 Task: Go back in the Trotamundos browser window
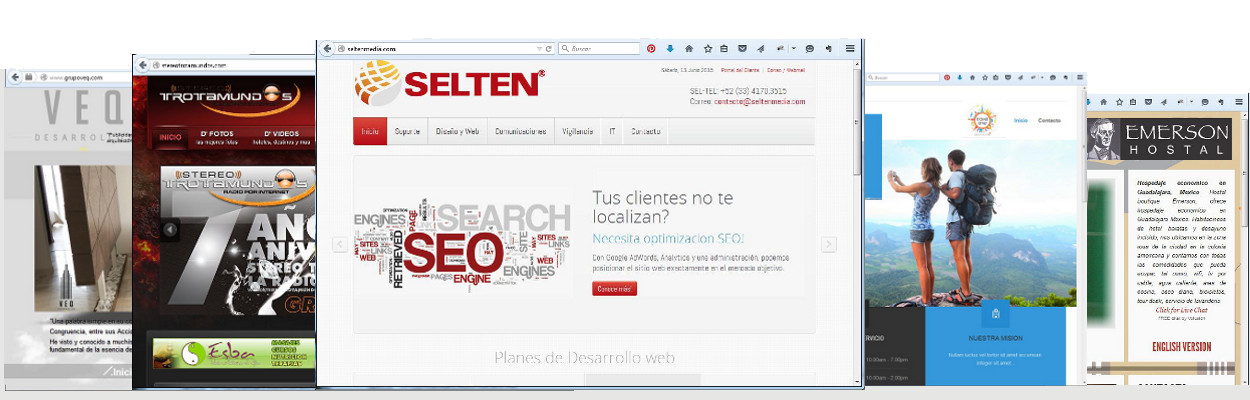pos(141,64)
